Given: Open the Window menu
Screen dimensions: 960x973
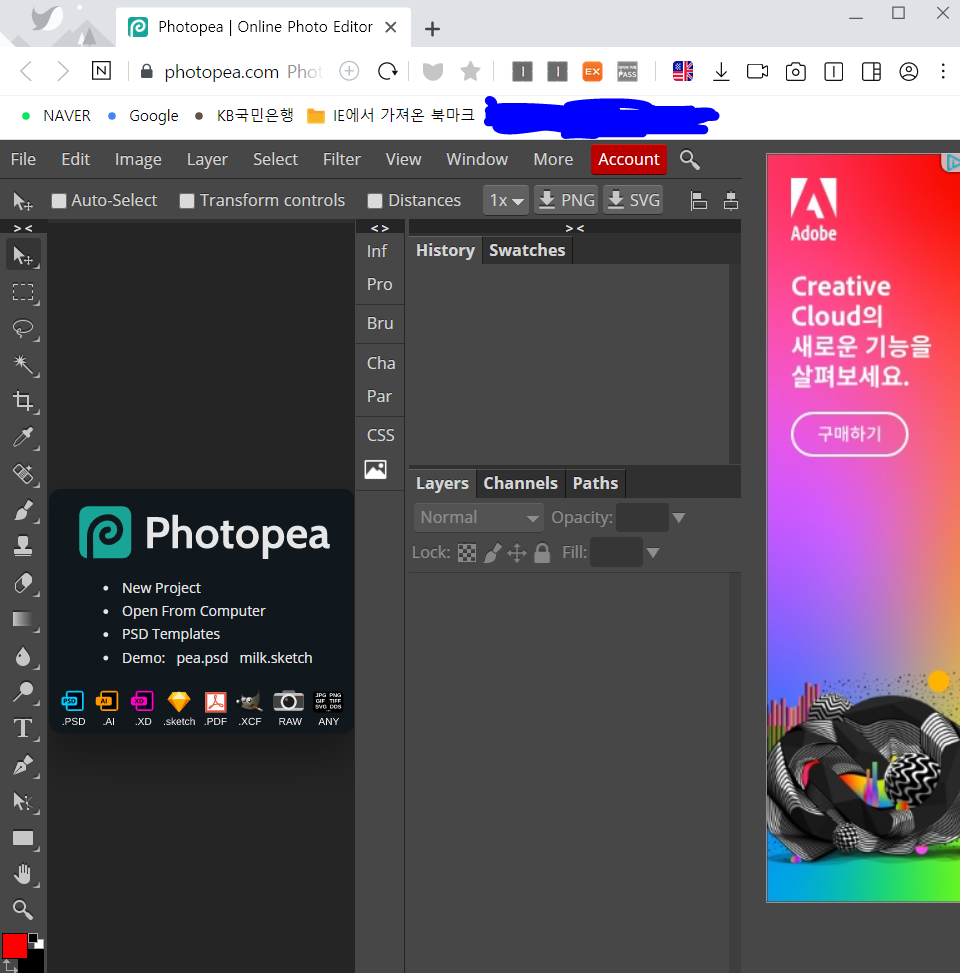Looking at the screenshot, I should click(477, 159).
